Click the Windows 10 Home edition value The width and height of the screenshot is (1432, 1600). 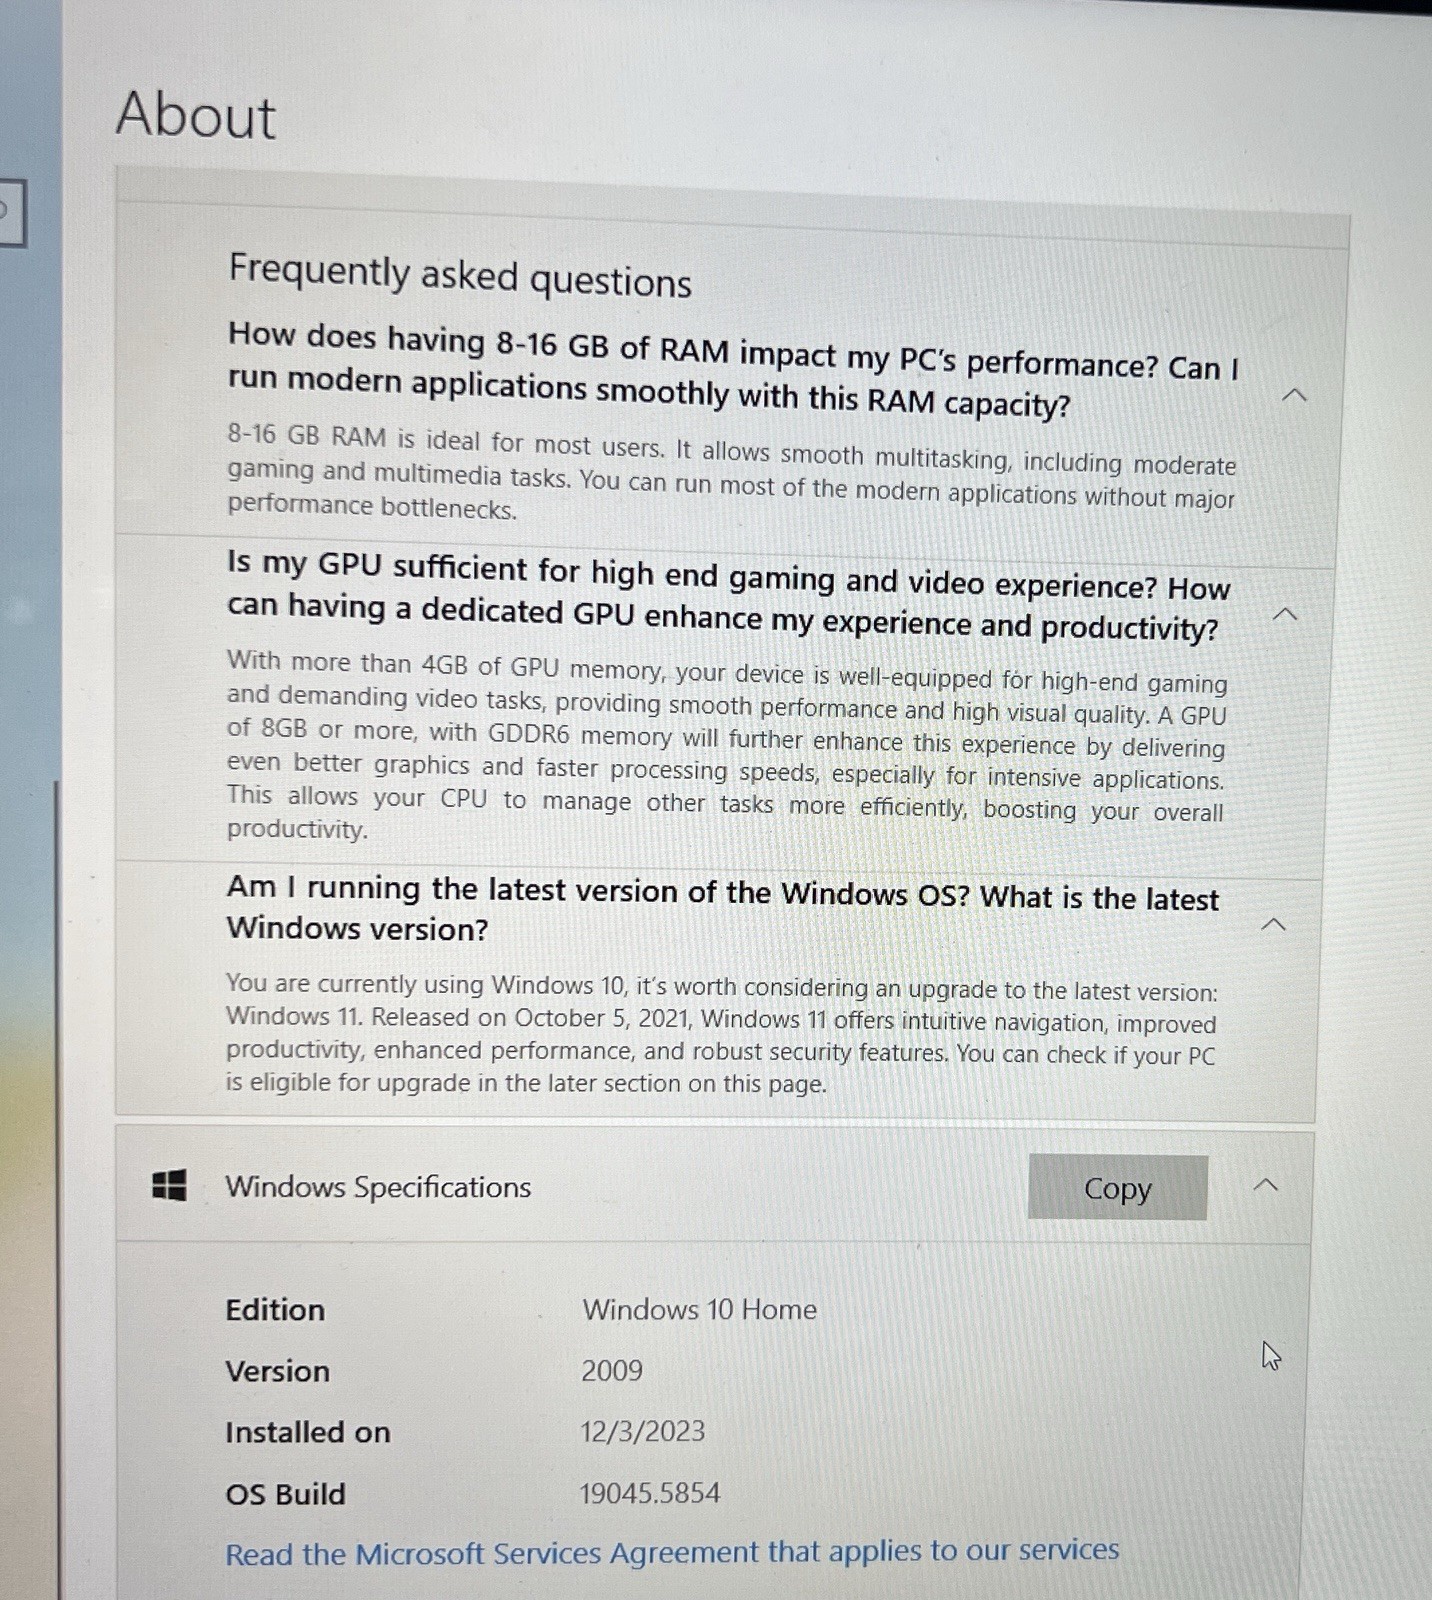click(699, 1309)
